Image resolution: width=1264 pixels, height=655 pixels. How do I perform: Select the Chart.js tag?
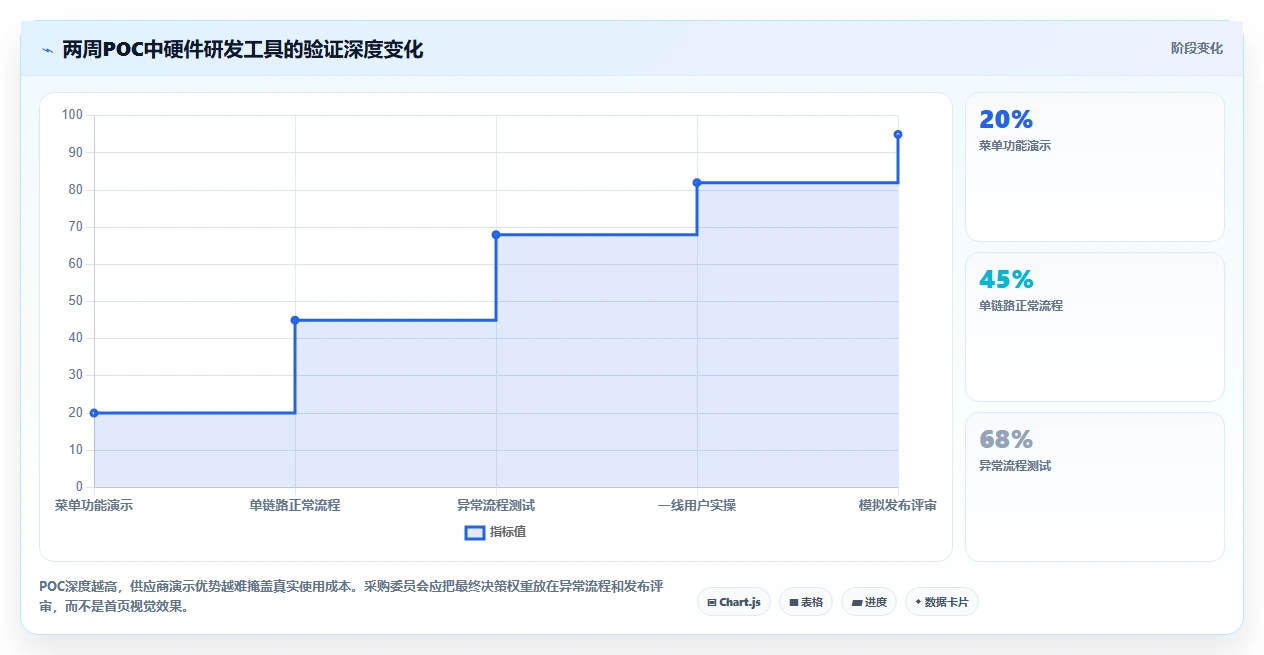[x=734, y=602]
